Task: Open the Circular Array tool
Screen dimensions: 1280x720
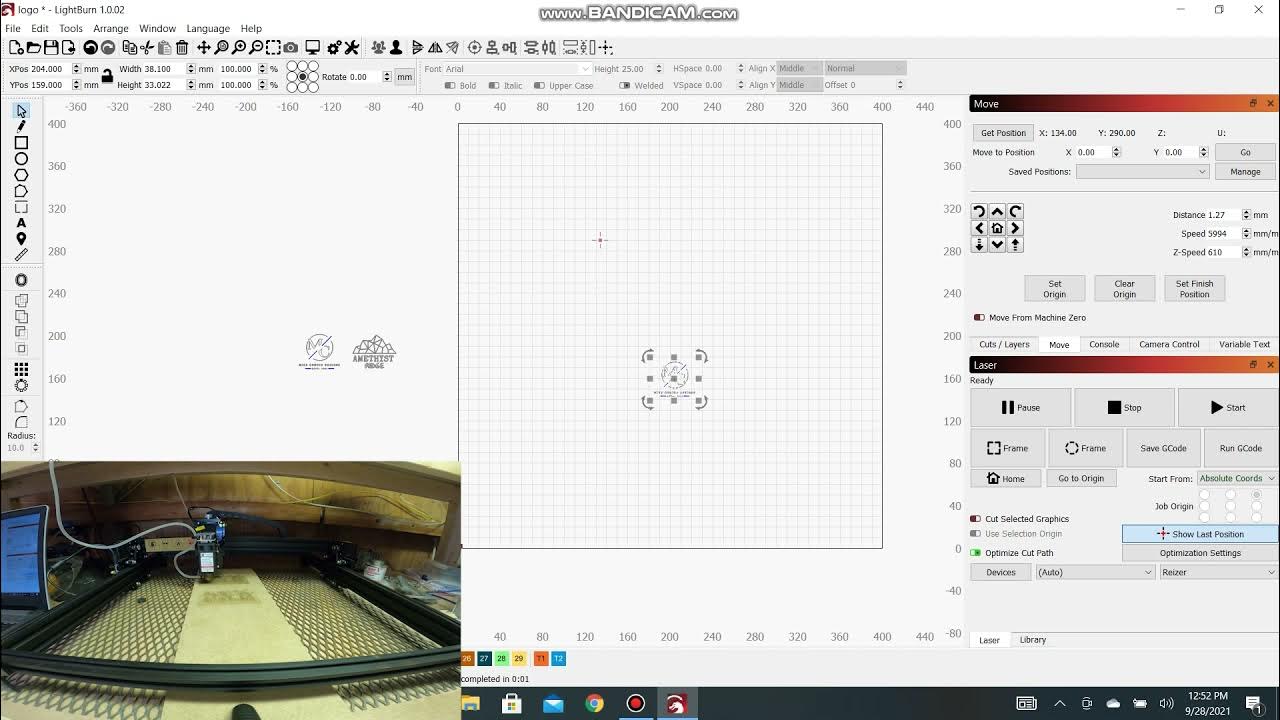Action: [x=21, y=385]
